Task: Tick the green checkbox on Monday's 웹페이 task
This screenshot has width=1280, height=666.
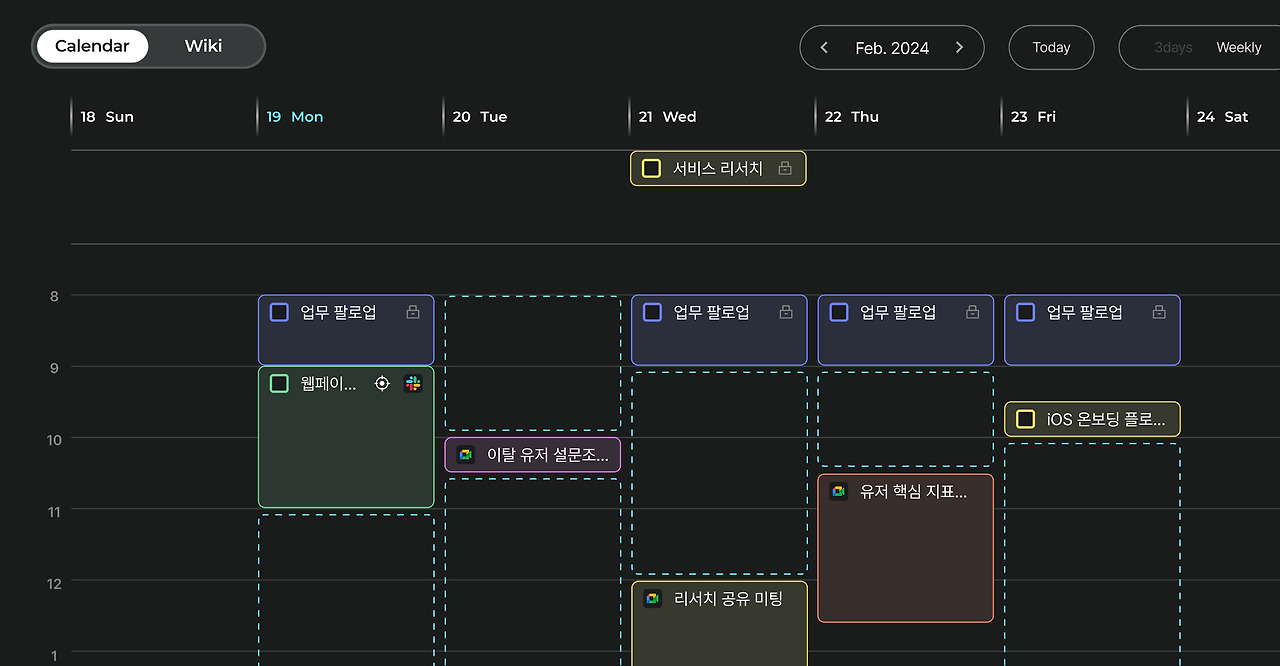Action: tap(279, 384)
